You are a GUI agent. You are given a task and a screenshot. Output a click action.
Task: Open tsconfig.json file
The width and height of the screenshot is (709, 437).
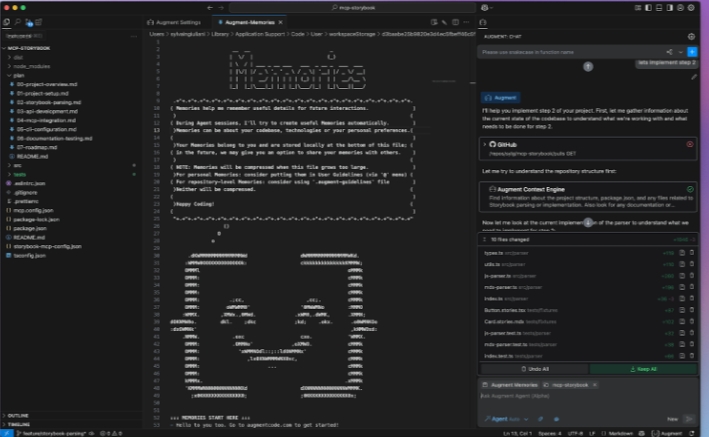click(27, 255)
